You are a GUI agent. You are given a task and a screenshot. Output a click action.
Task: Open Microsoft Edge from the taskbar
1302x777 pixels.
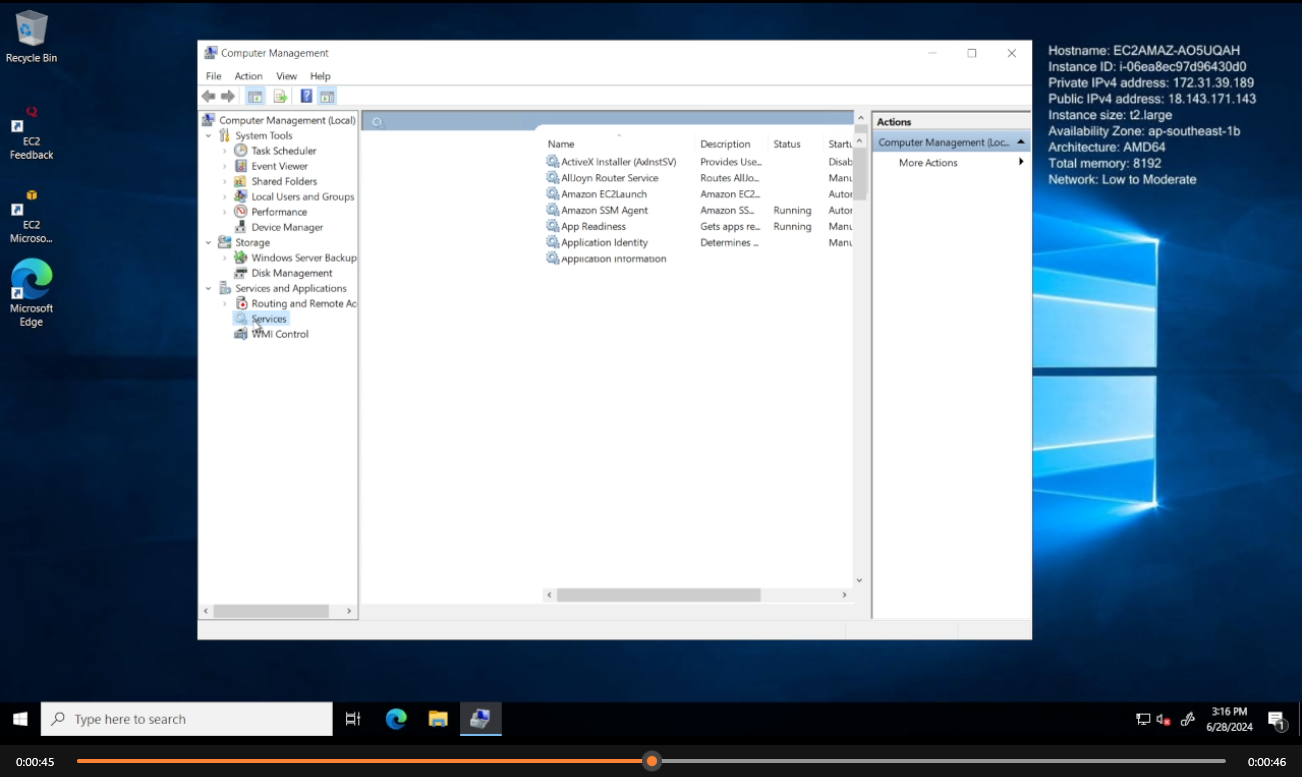point(396,719)
